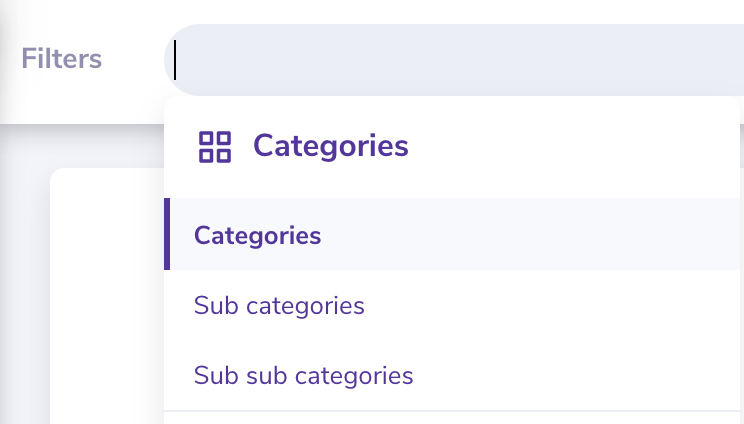Select the second filter option Sub categories
Viewport: 744px width, 424px height.
pyautogui.click(x=279, y=305)
